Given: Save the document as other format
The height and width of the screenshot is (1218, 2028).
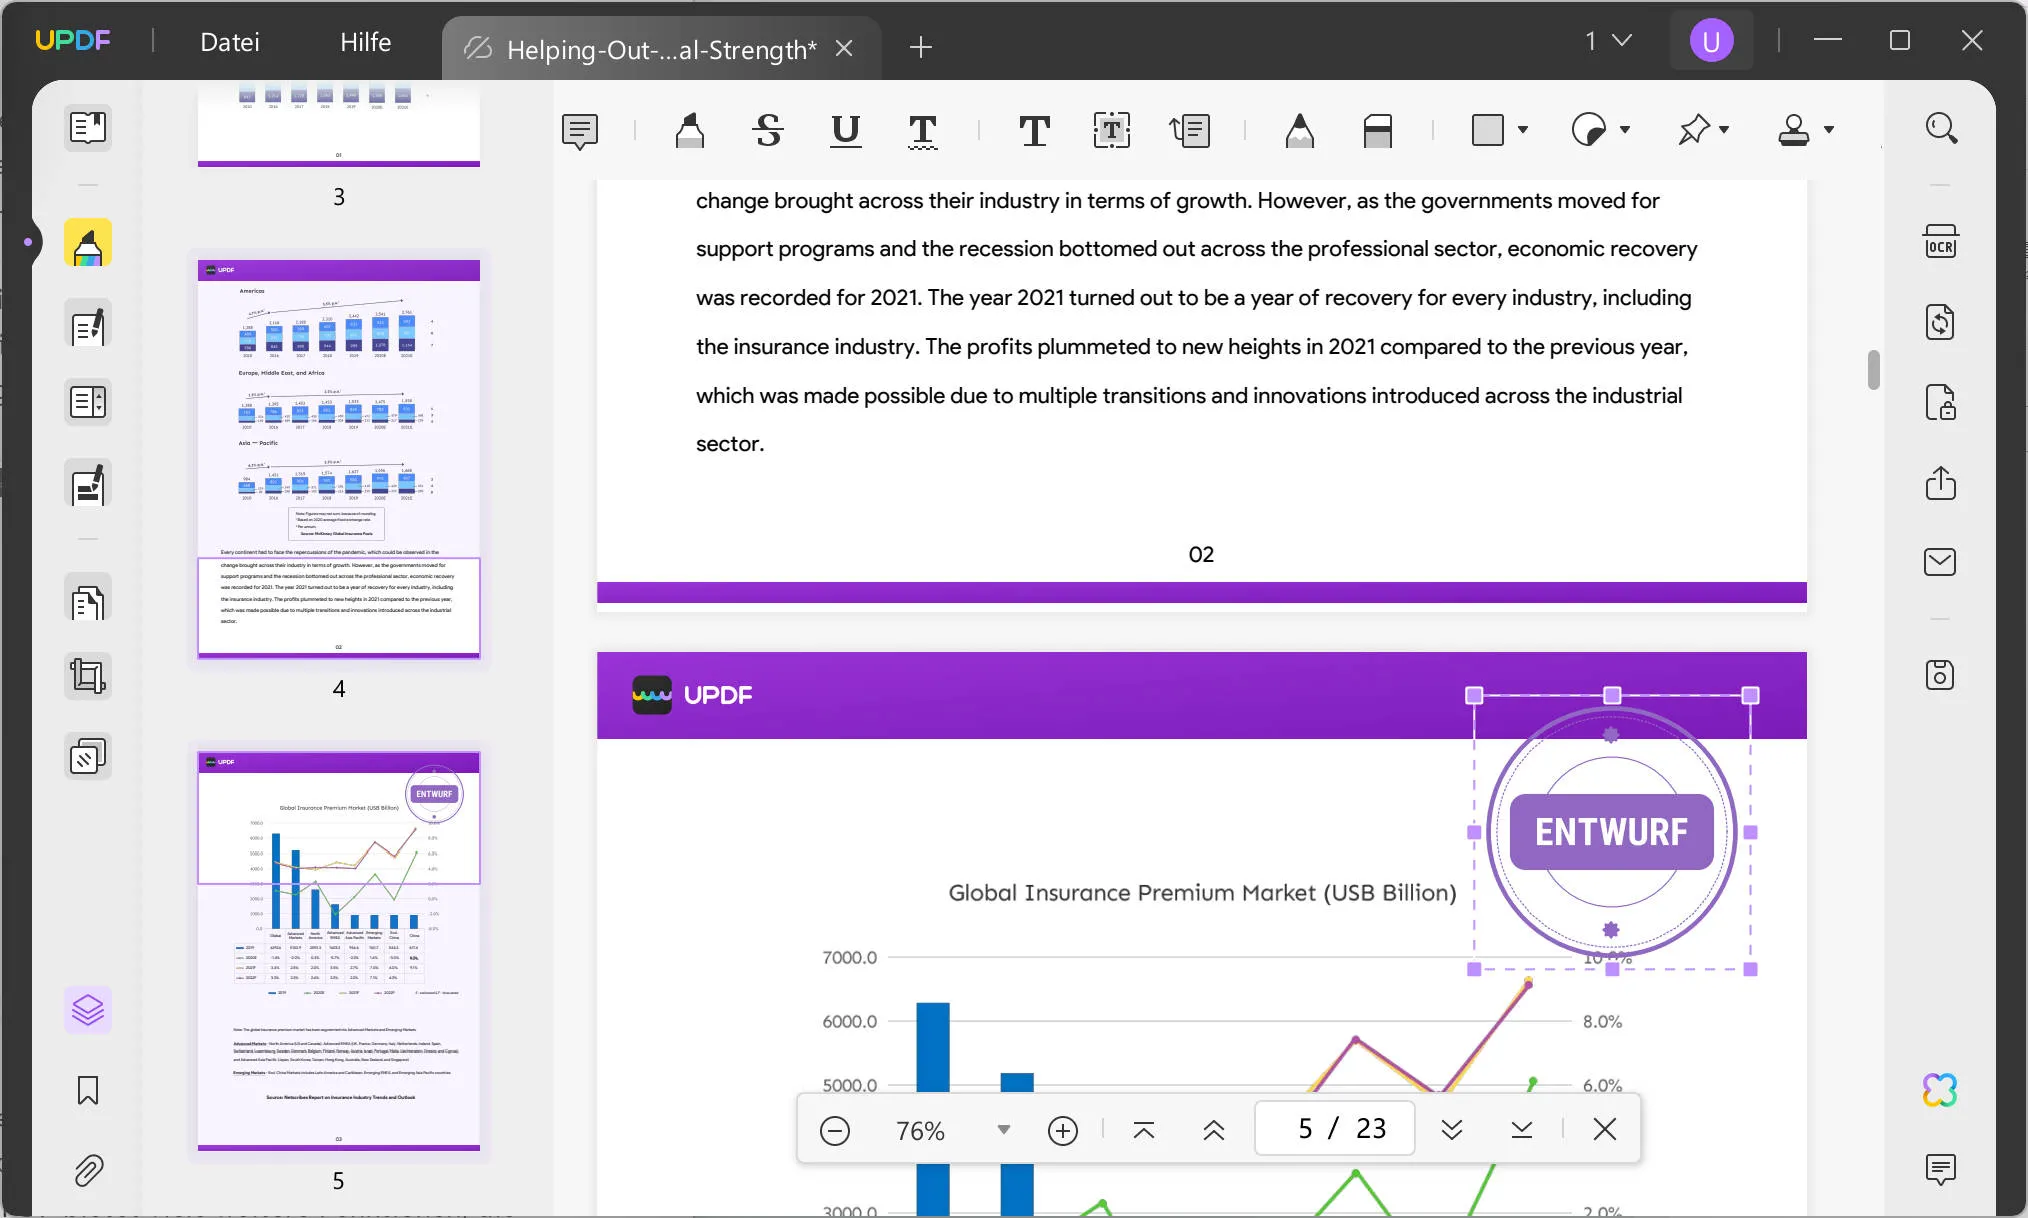Looking at the screenshot, I should pos(1941,675).
